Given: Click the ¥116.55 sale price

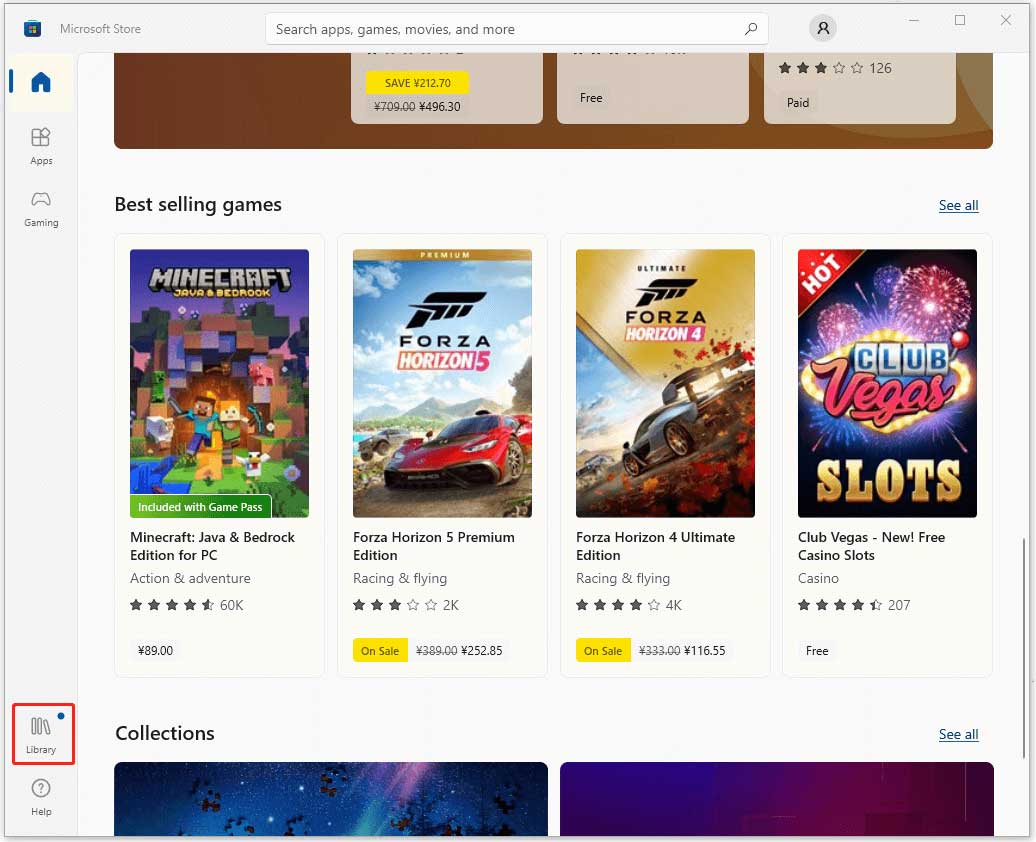Looking at the screenshot, I should point(704,651).
